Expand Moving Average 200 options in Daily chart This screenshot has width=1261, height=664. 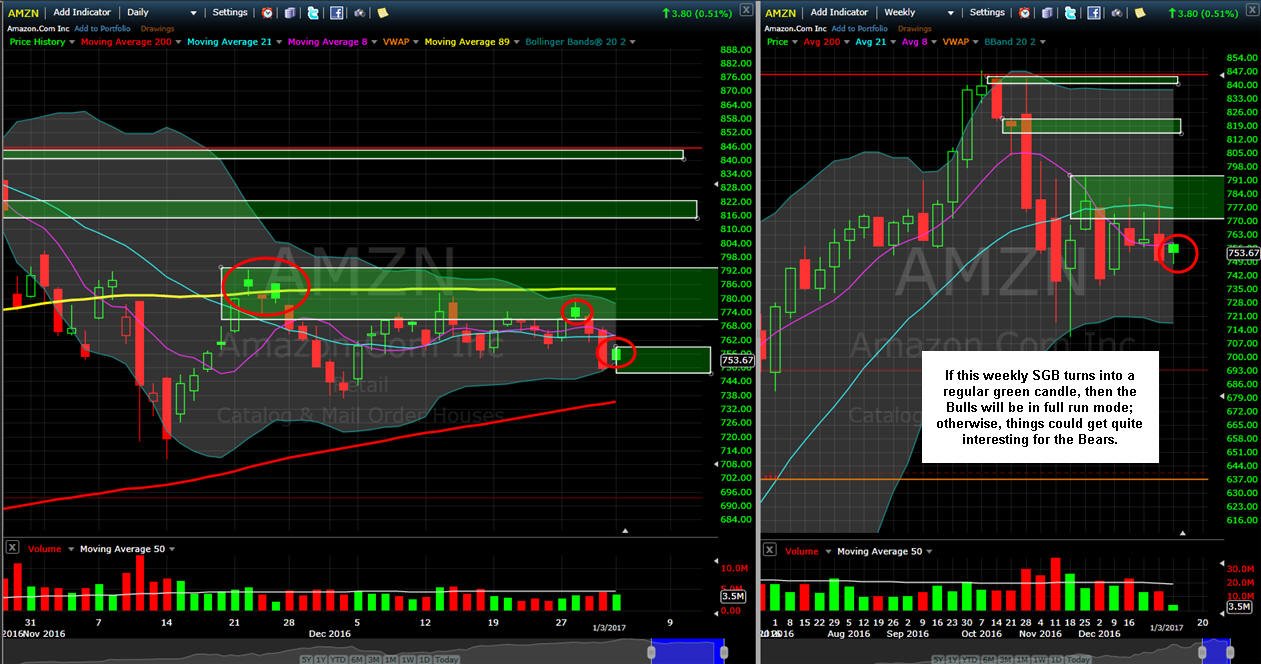click(176, 42)
